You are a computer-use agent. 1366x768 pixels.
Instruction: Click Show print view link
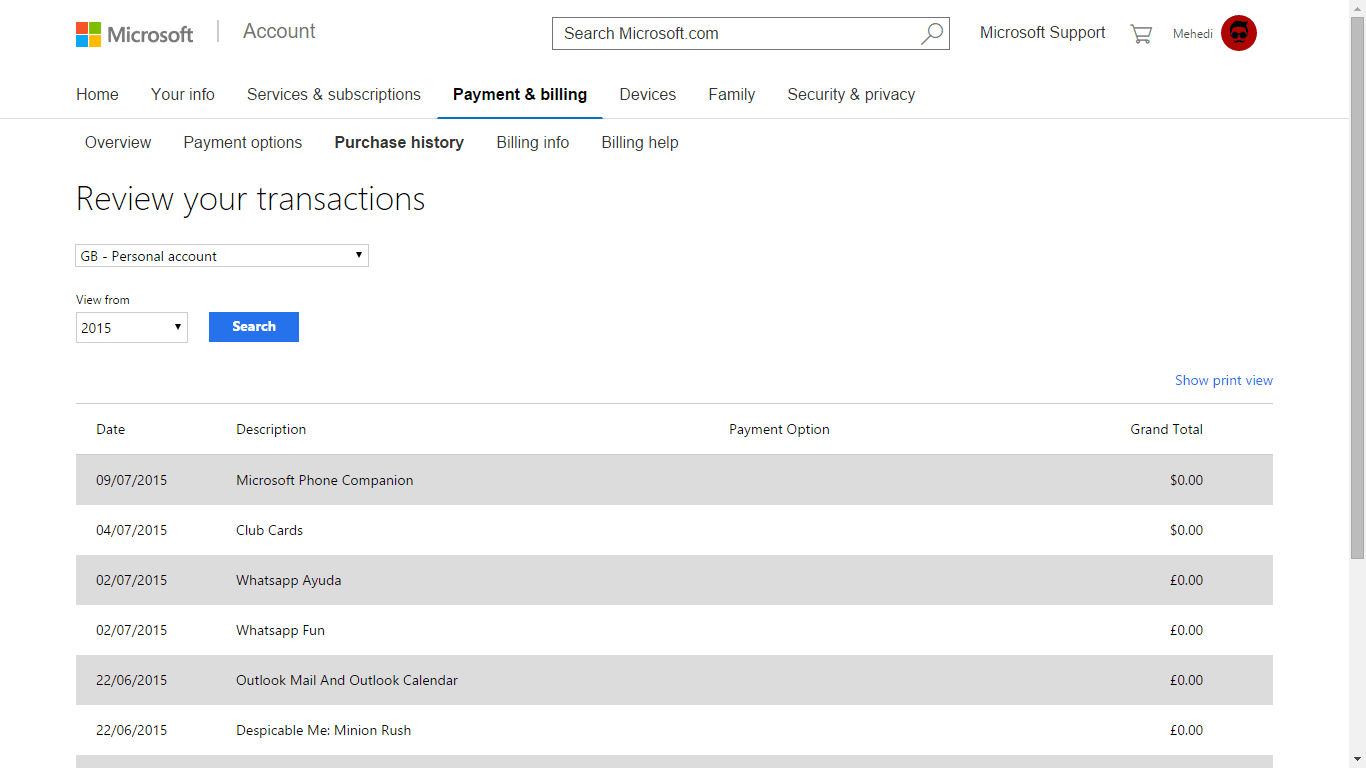click(1224, 380)
